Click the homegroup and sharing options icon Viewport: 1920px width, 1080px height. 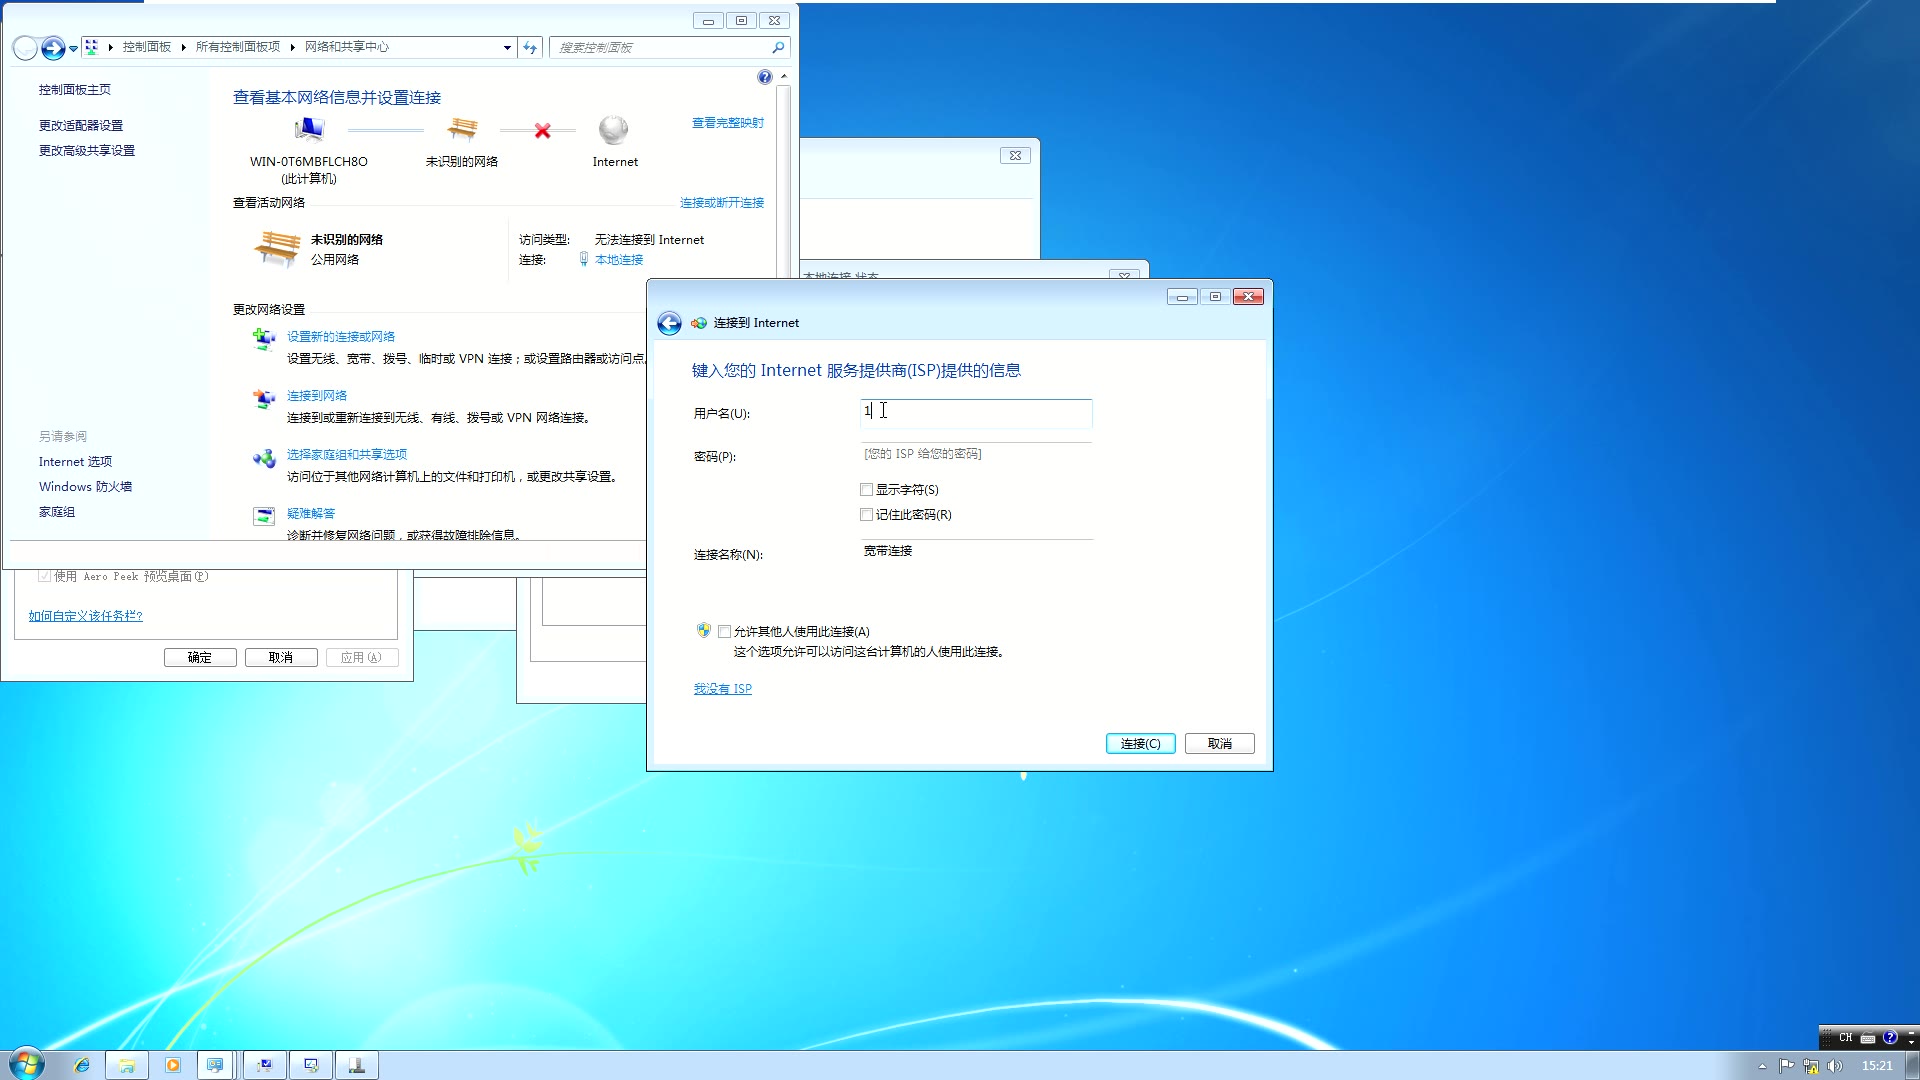click(x=264, y=458)
